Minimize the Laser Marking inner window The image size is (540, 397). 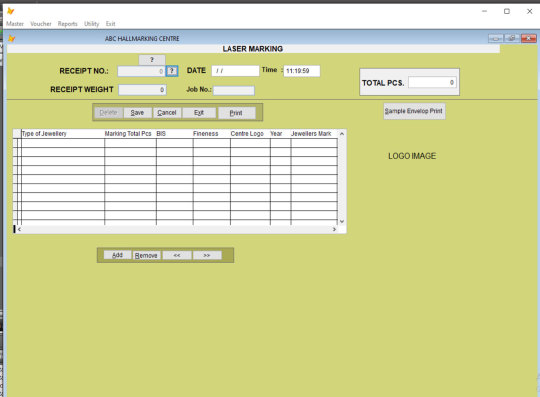[496, 38]
